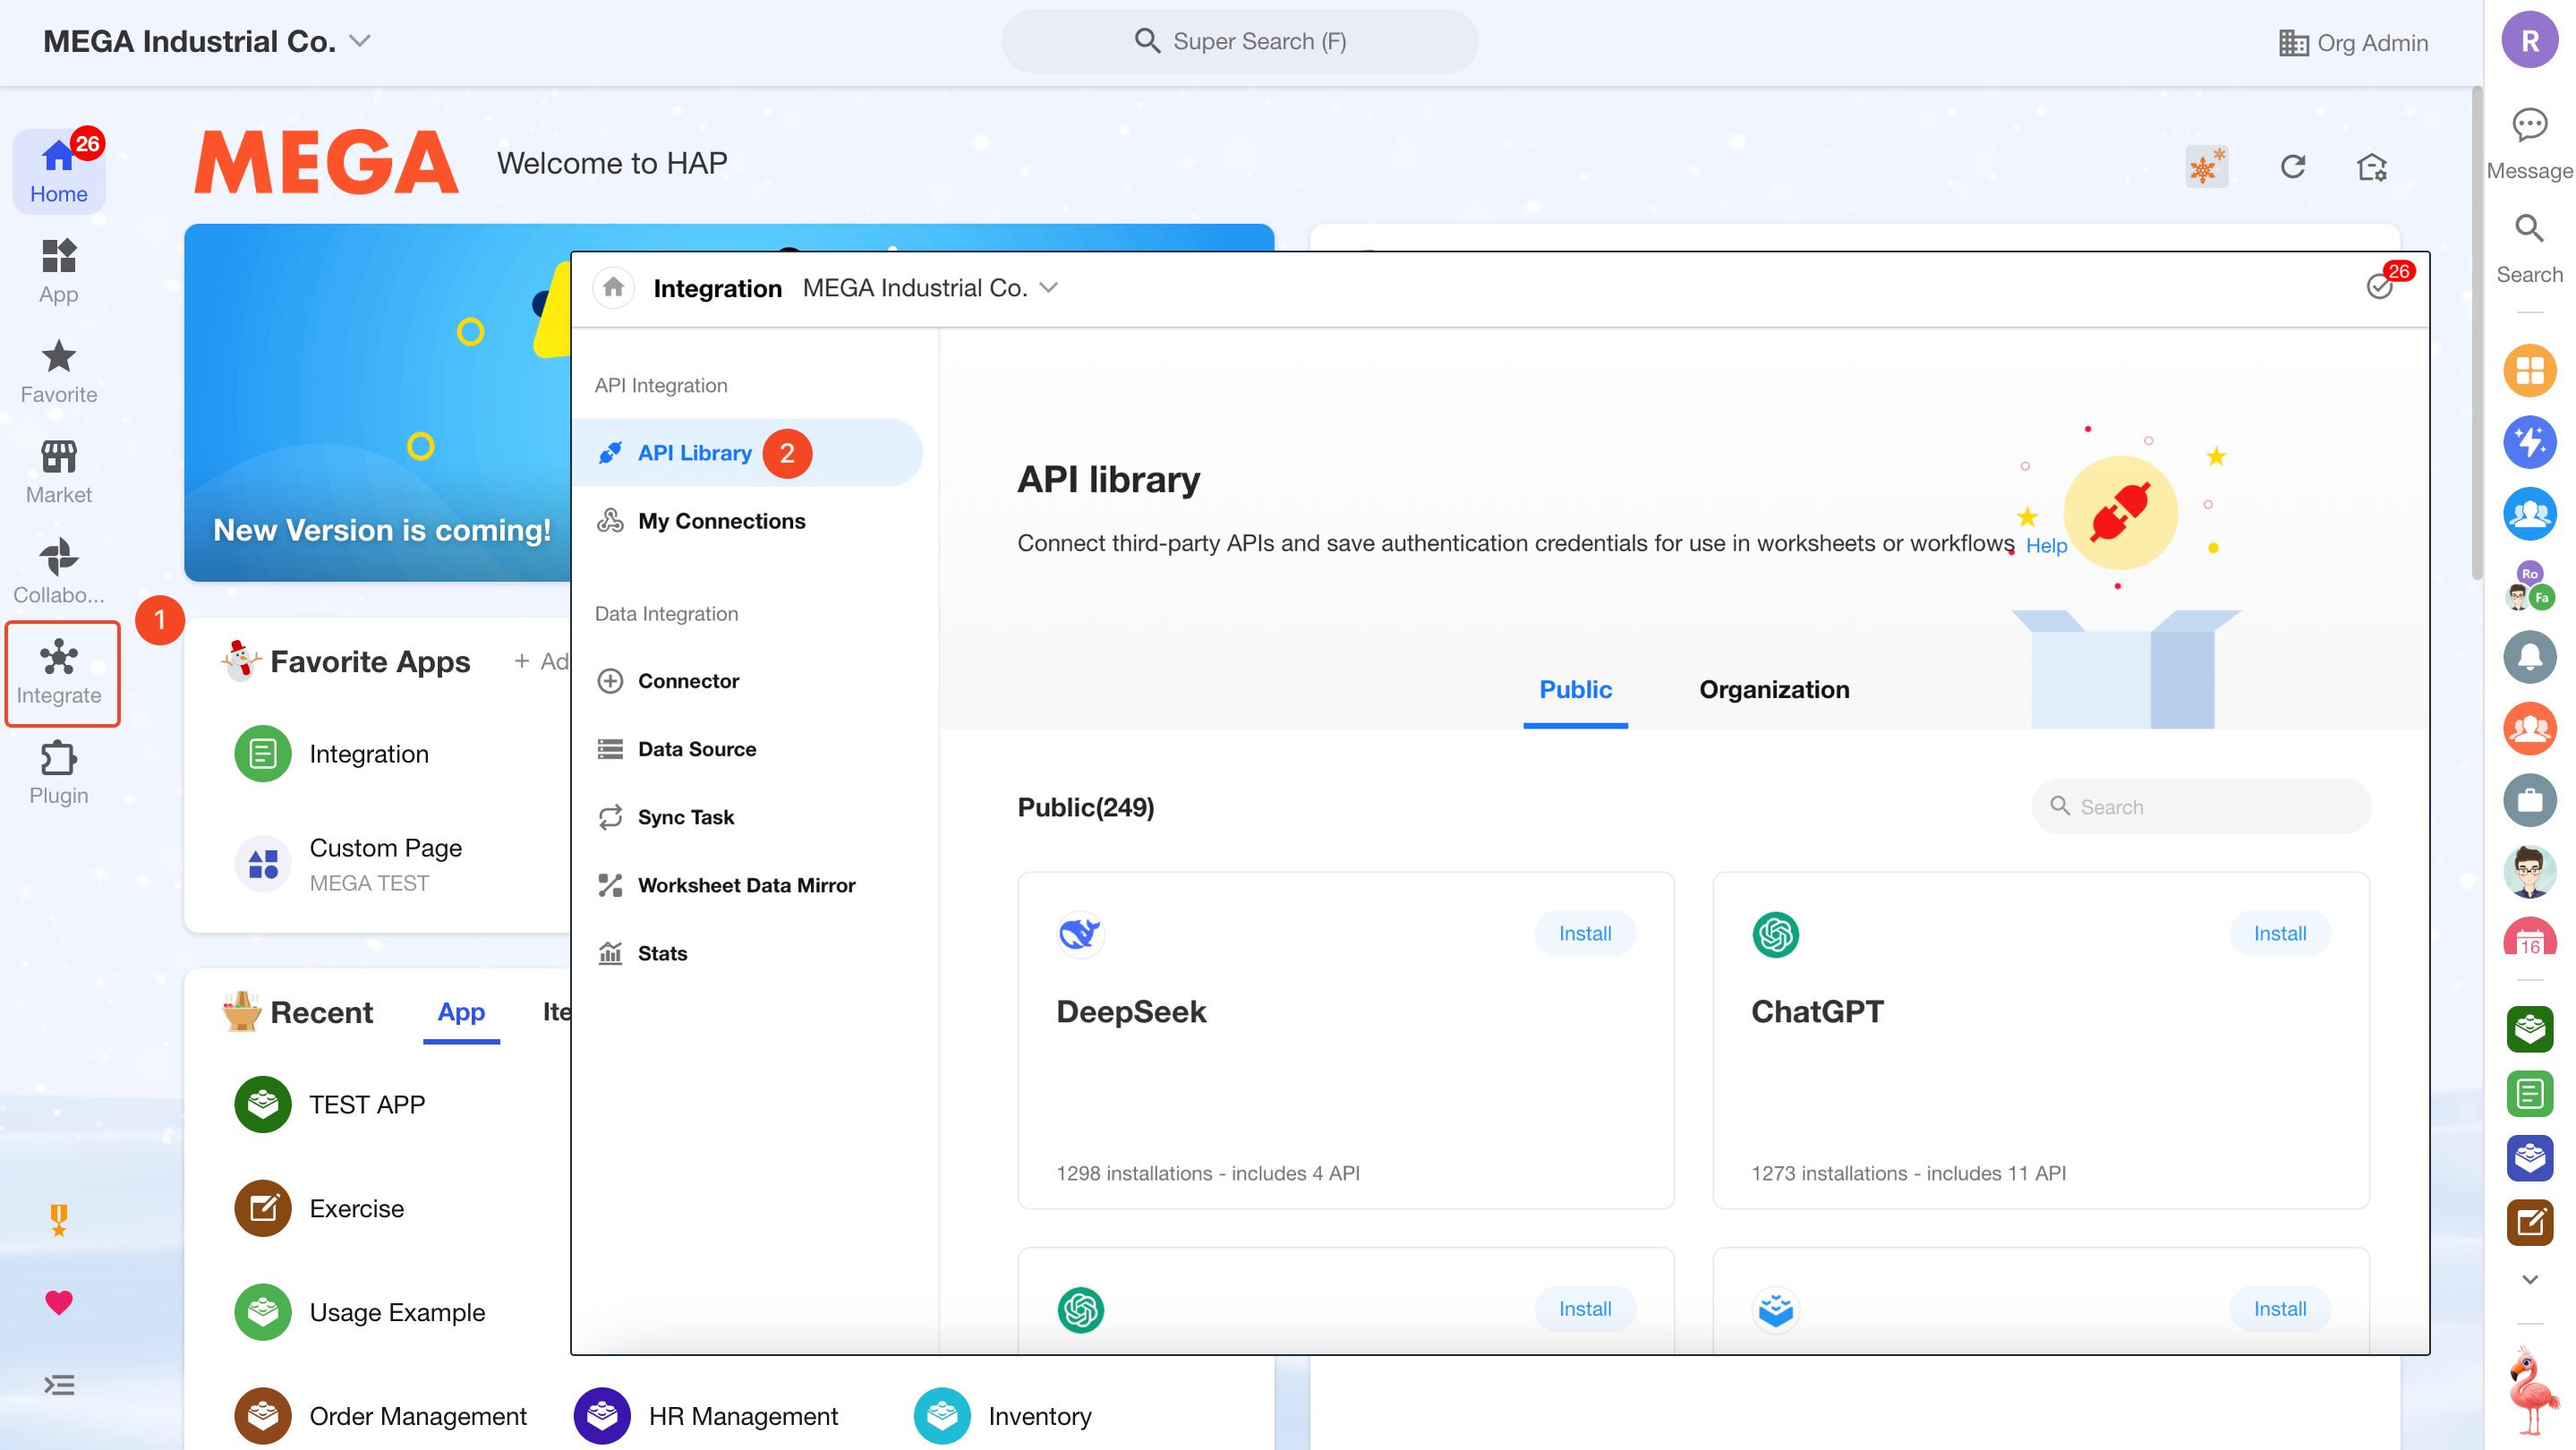Viewport: 2576px width, 1450px height.
Task: Click the snowflake theme toggle icon
Action: 2206,166
